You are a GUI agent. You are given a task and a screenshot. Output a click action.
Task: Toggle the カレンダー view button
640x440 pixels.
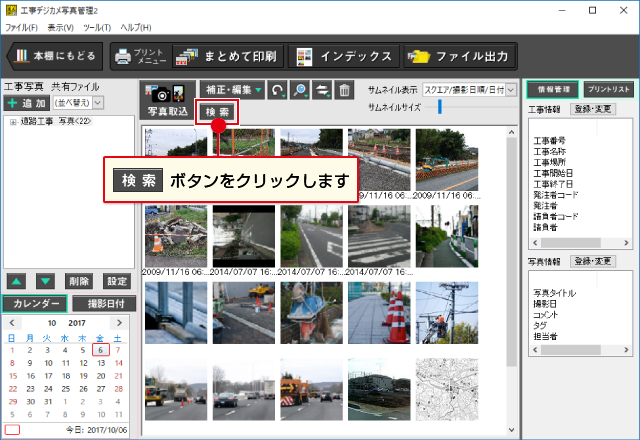pyautogui.click(x=34, y=303)
